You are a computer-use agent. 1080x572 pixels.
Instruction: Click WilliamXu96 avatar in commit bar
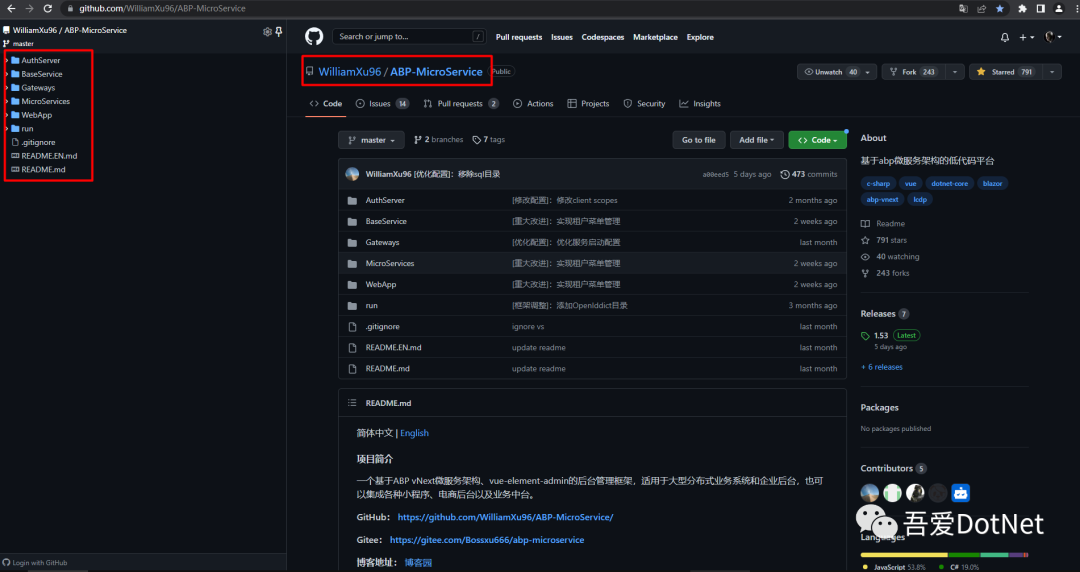tap(352, 174)
